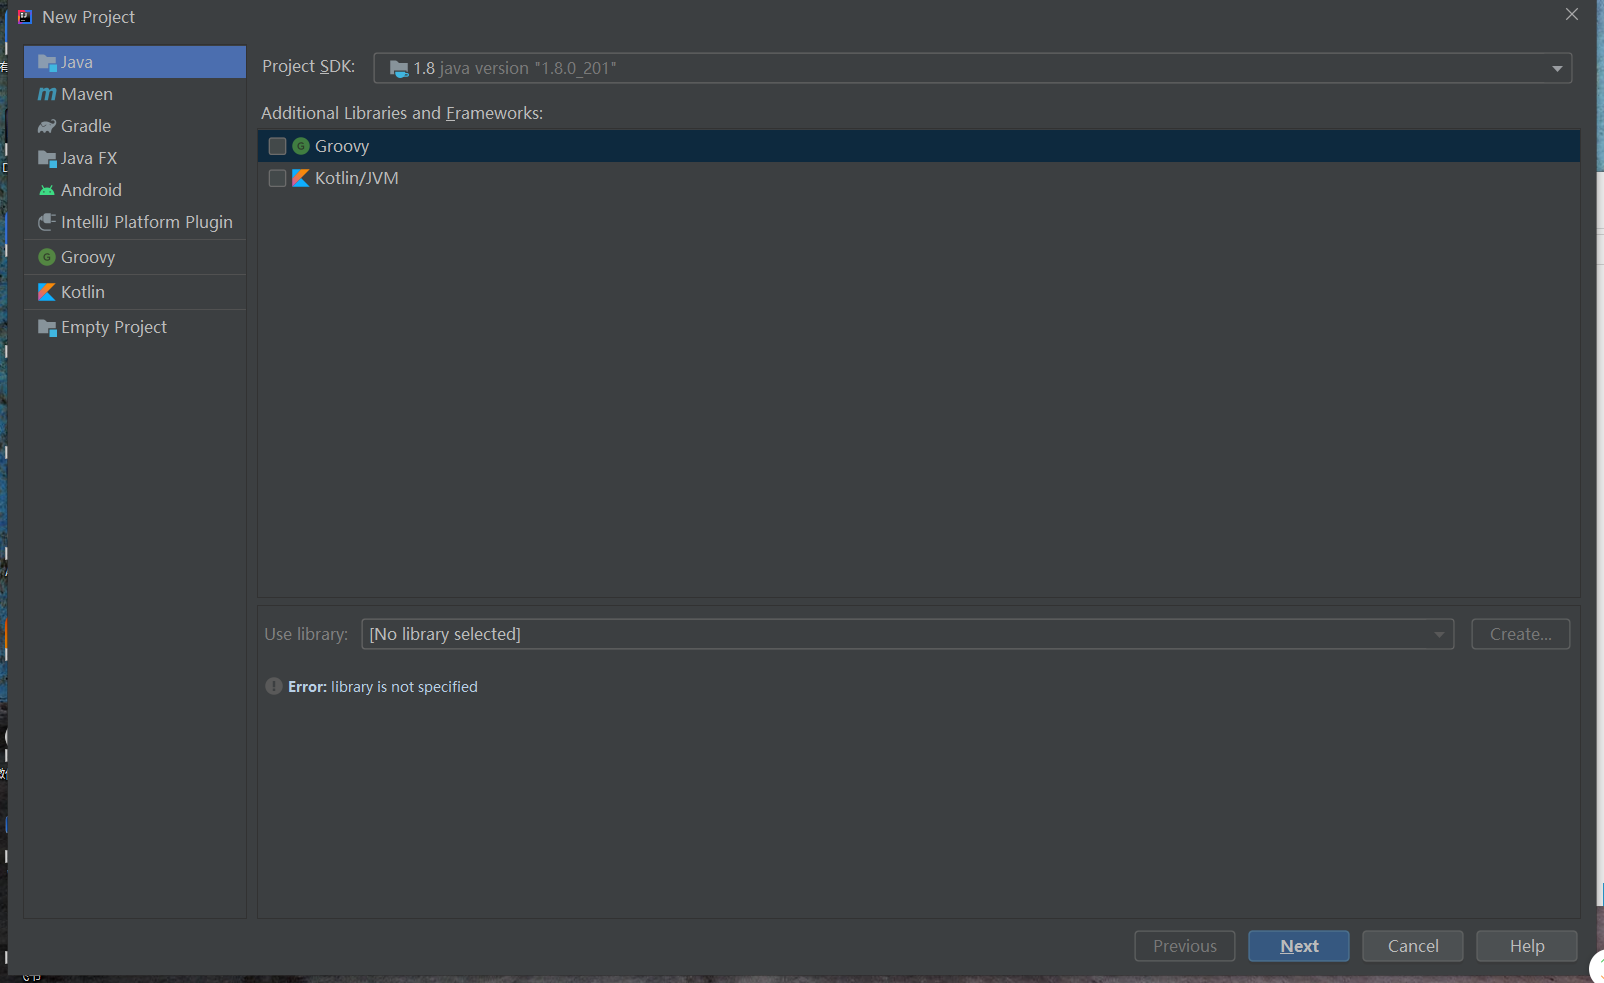Viewport: 1604px width, 983px height.
Task: Click the 'Error: library is not specified' message
Action: [383, 687]
